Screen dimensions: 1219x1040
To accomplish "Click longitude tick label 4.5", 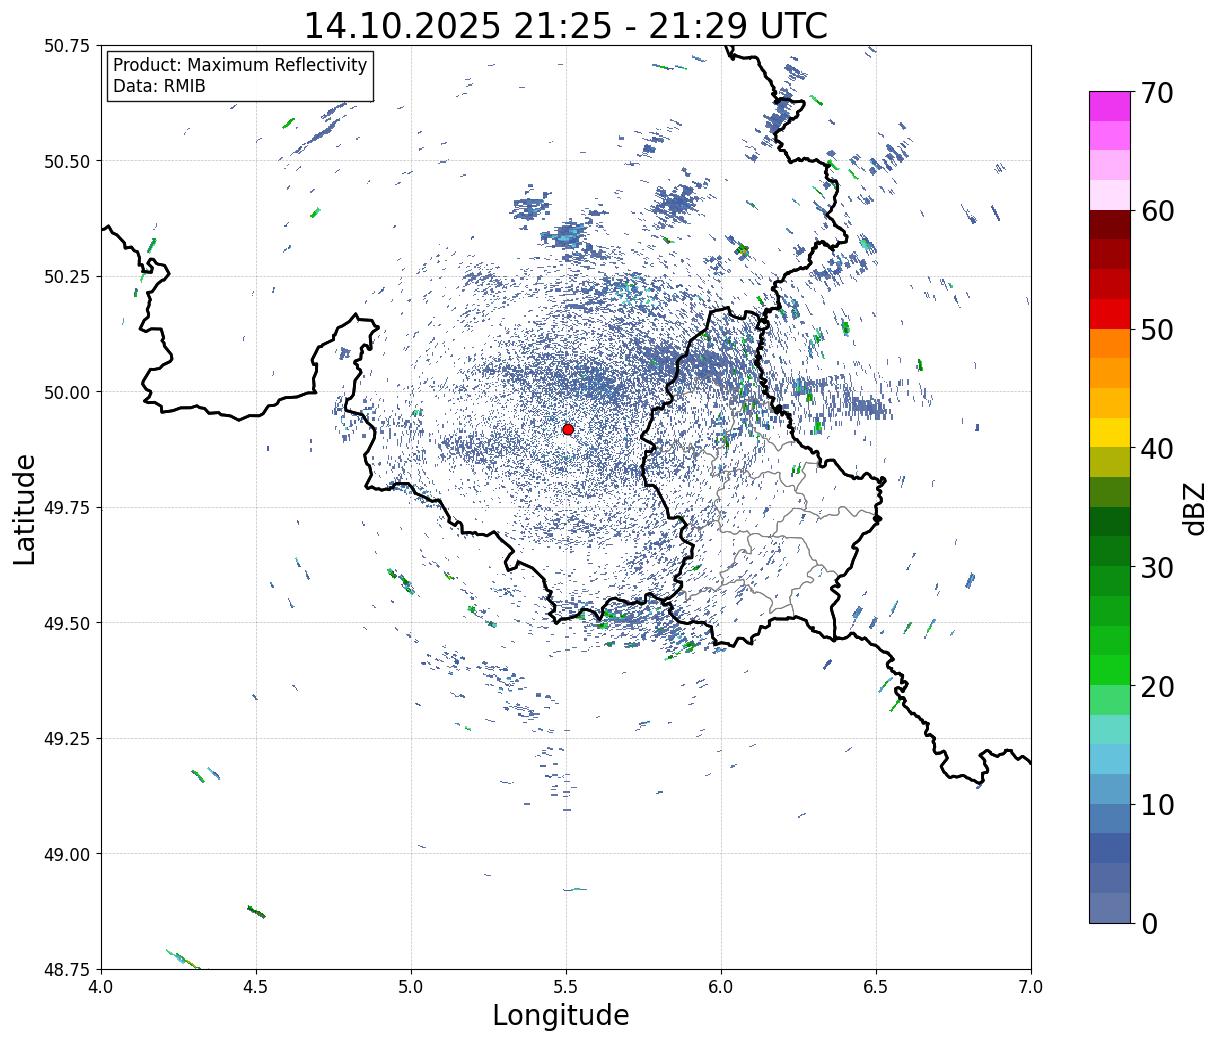I will (256, 987).
